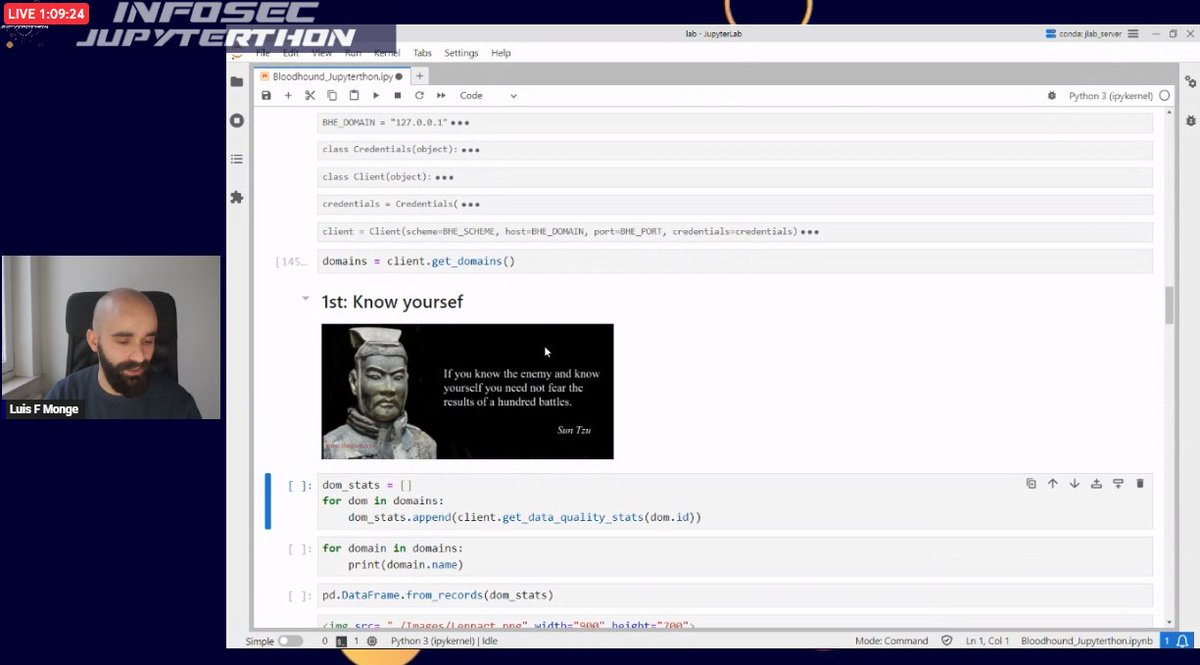Open the Run menu

pyautogui.click(x=353, y=53)
